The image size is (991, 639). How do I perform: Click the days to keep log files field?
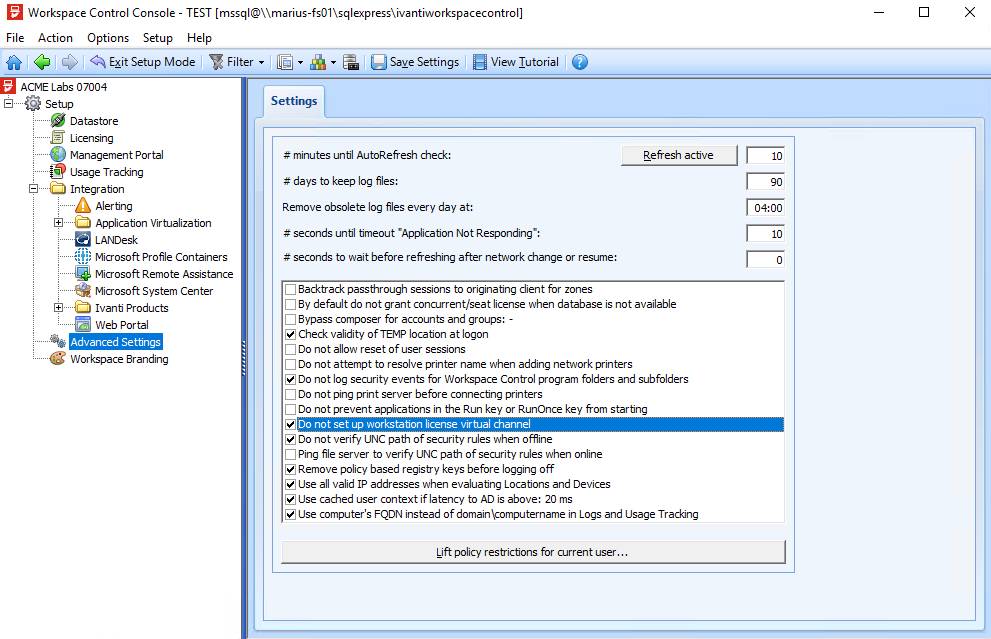click(765, 182)
